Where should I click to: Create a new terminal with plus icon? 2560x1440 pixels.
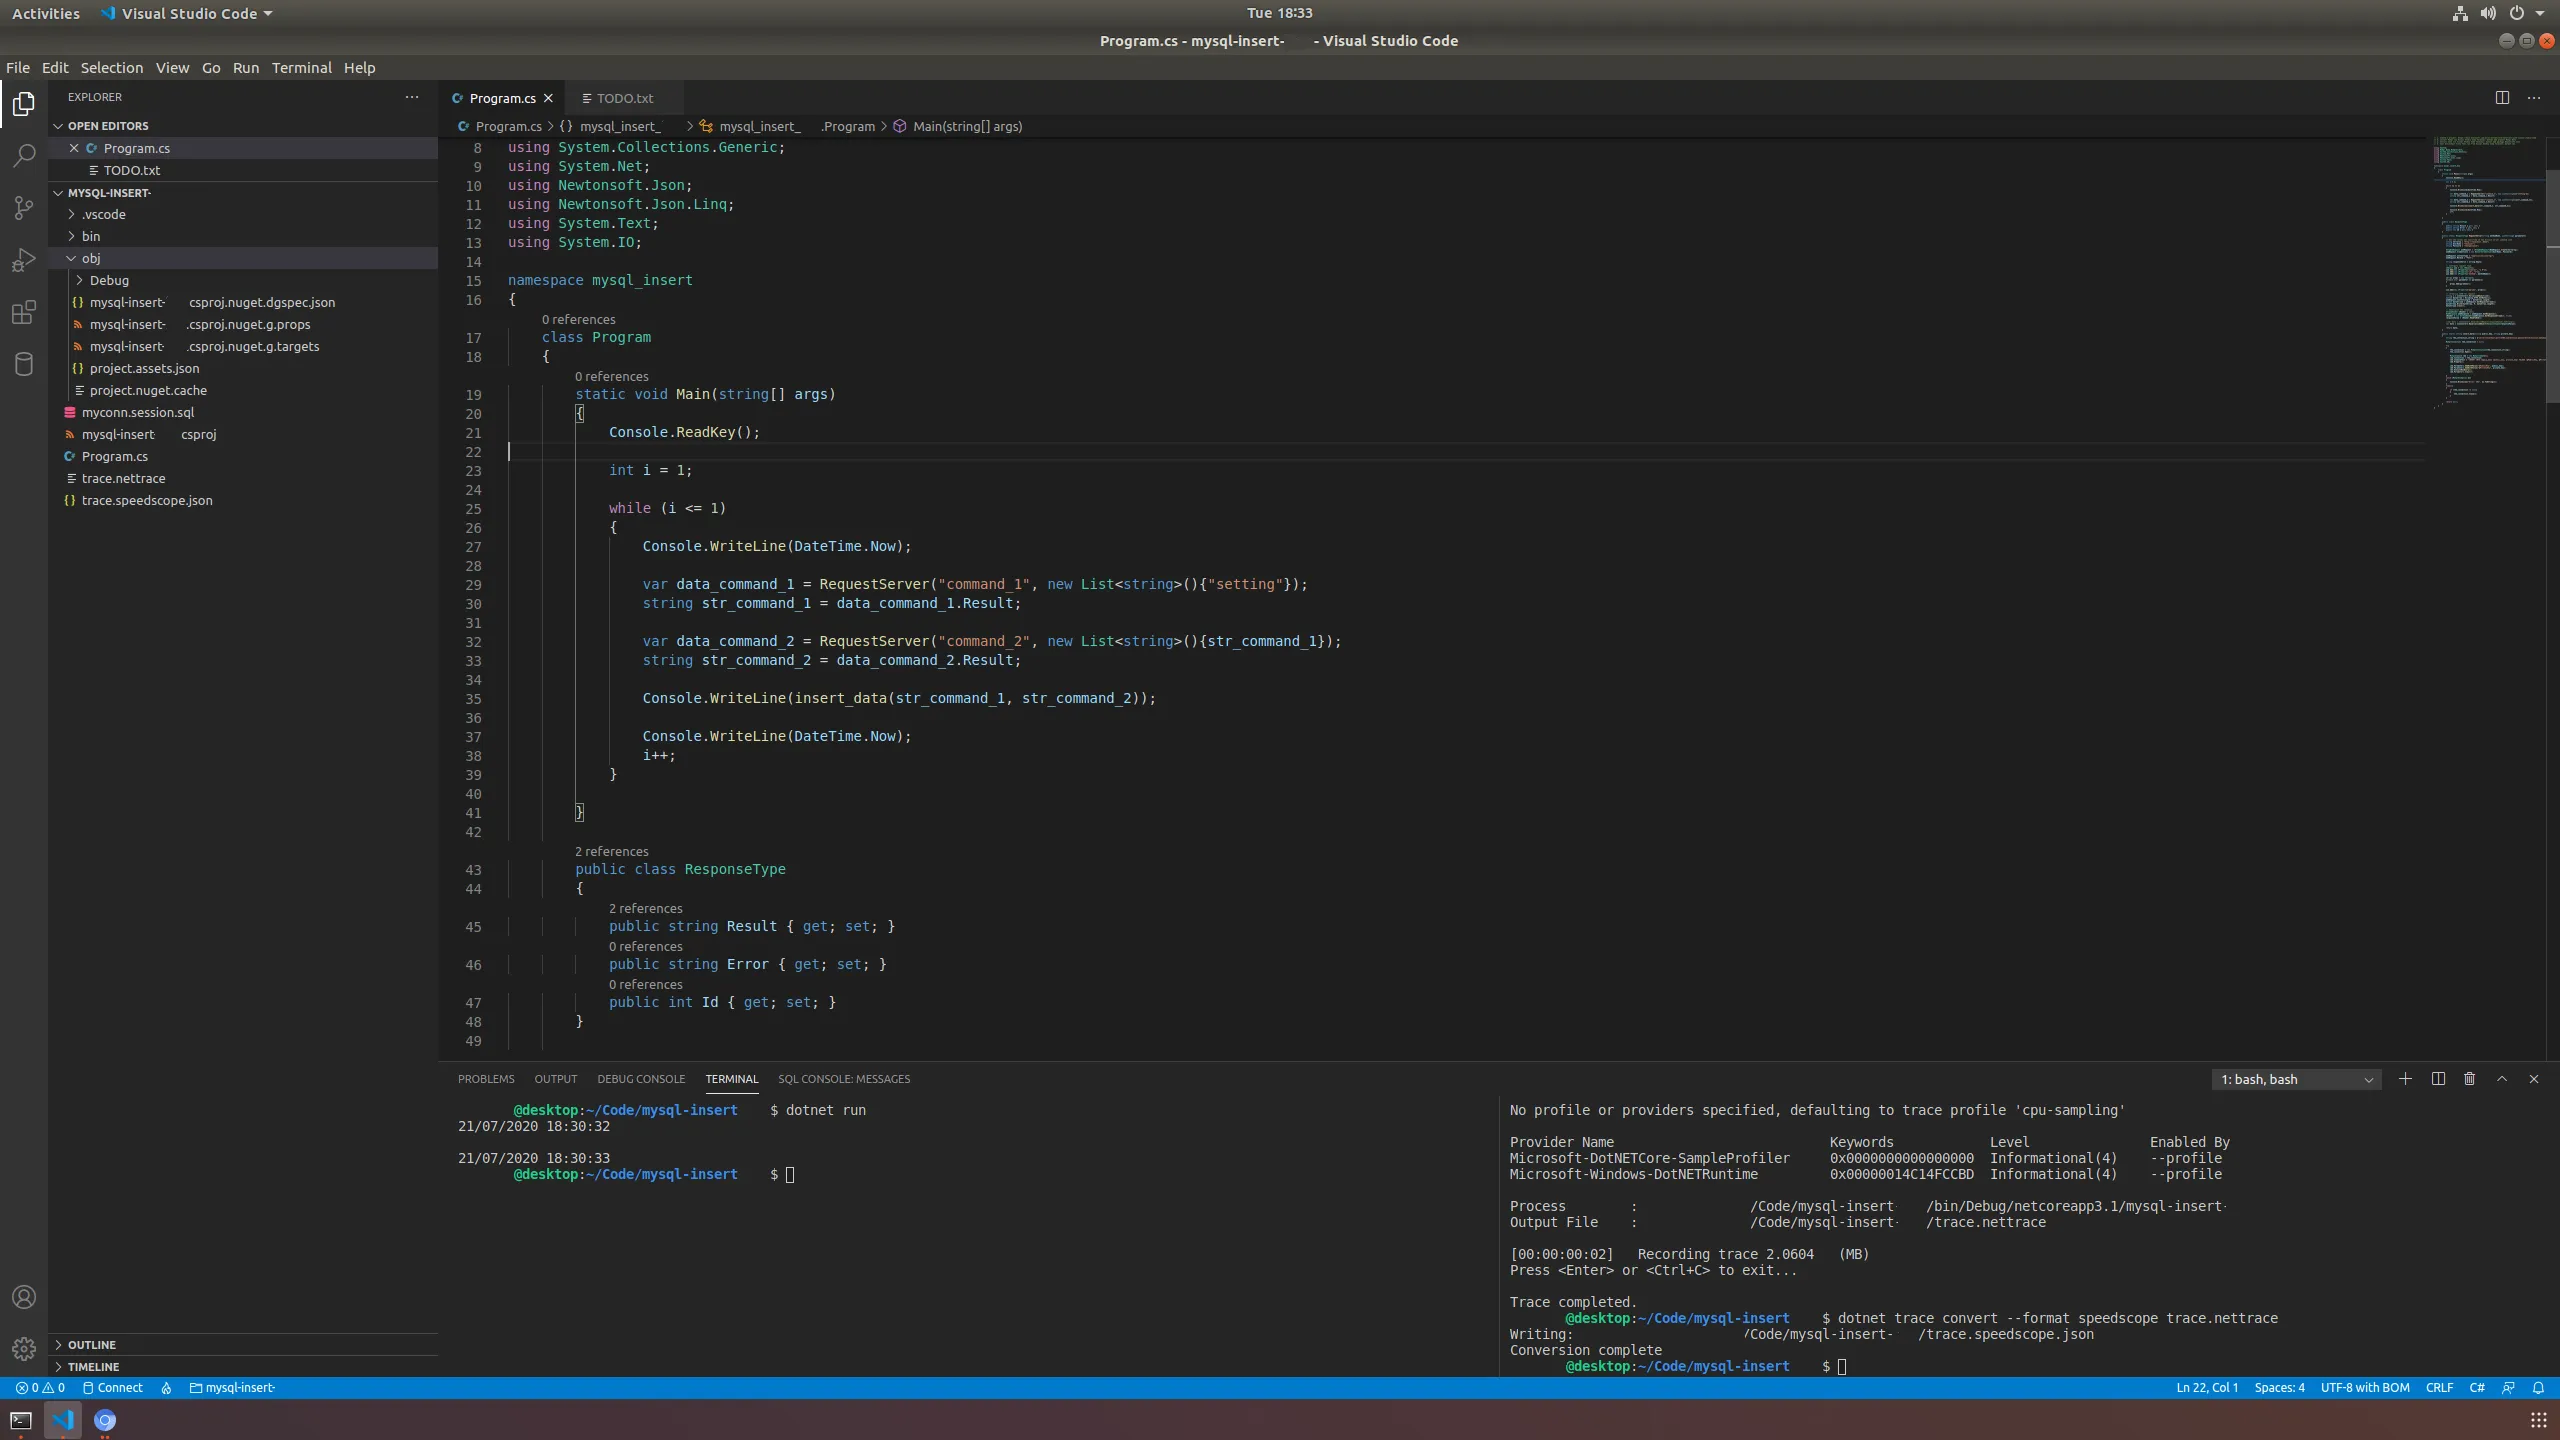click(x=2405, y=1079)
